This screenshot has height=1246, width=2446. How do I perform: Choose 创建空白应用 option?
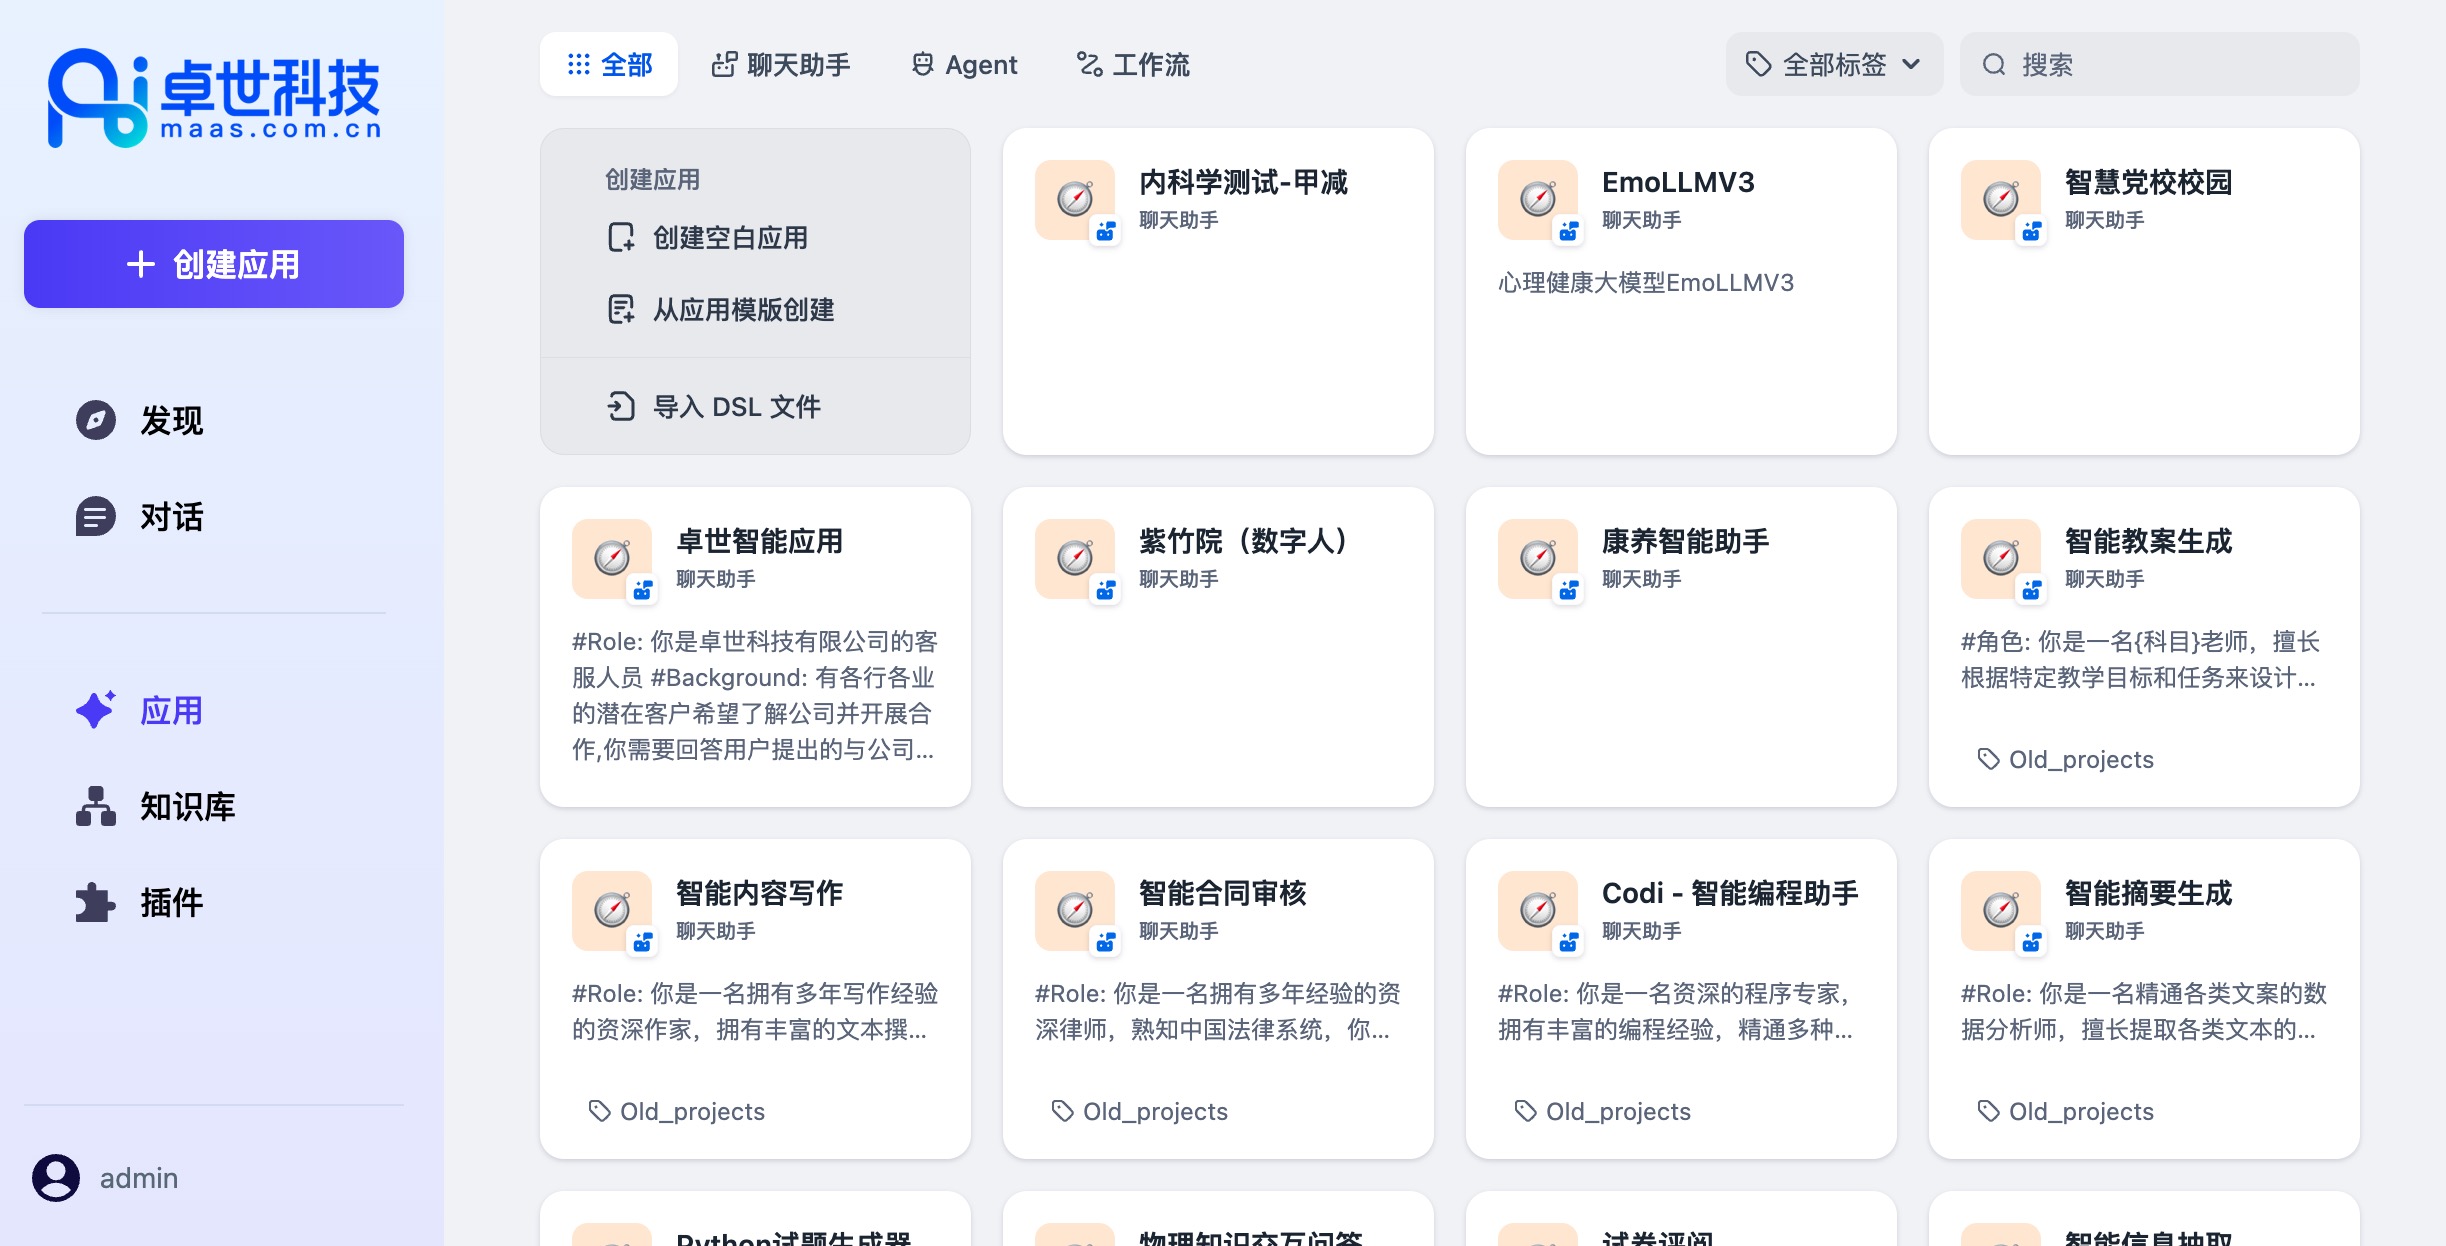pyautogui.click(x=729, y=238)
